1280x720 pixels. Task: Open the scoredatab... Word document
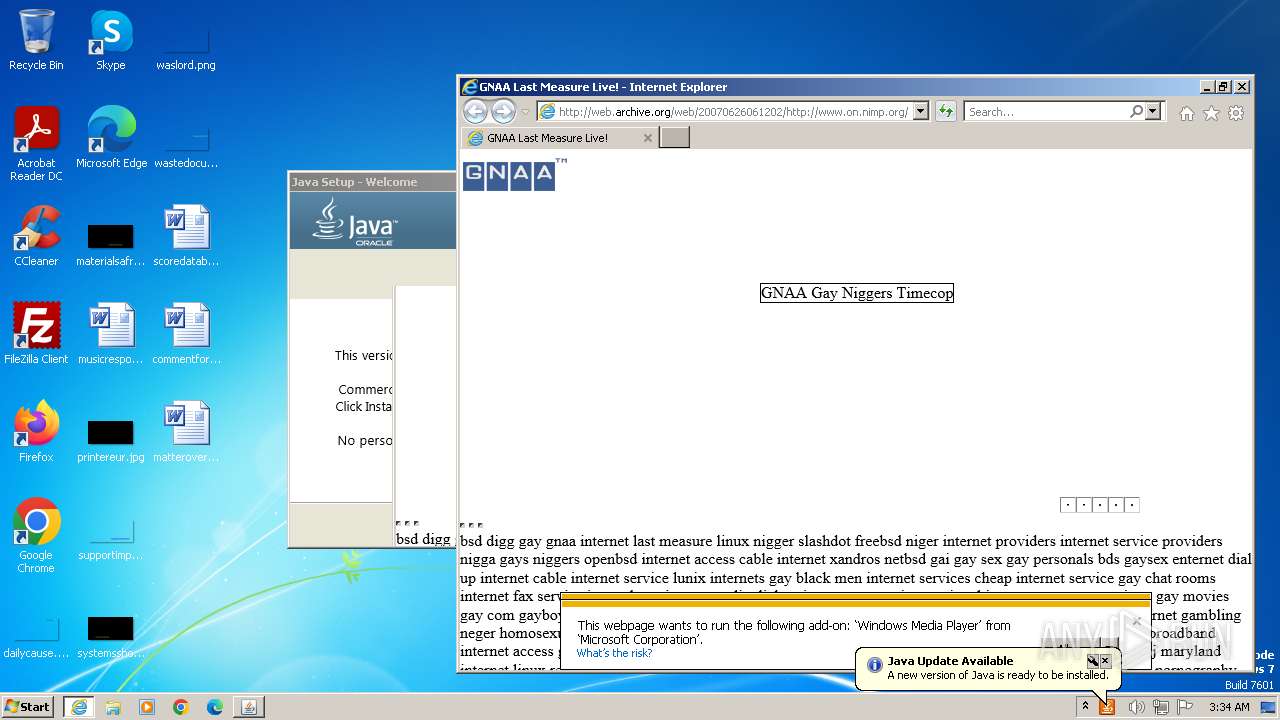click(x=186, y=236)
